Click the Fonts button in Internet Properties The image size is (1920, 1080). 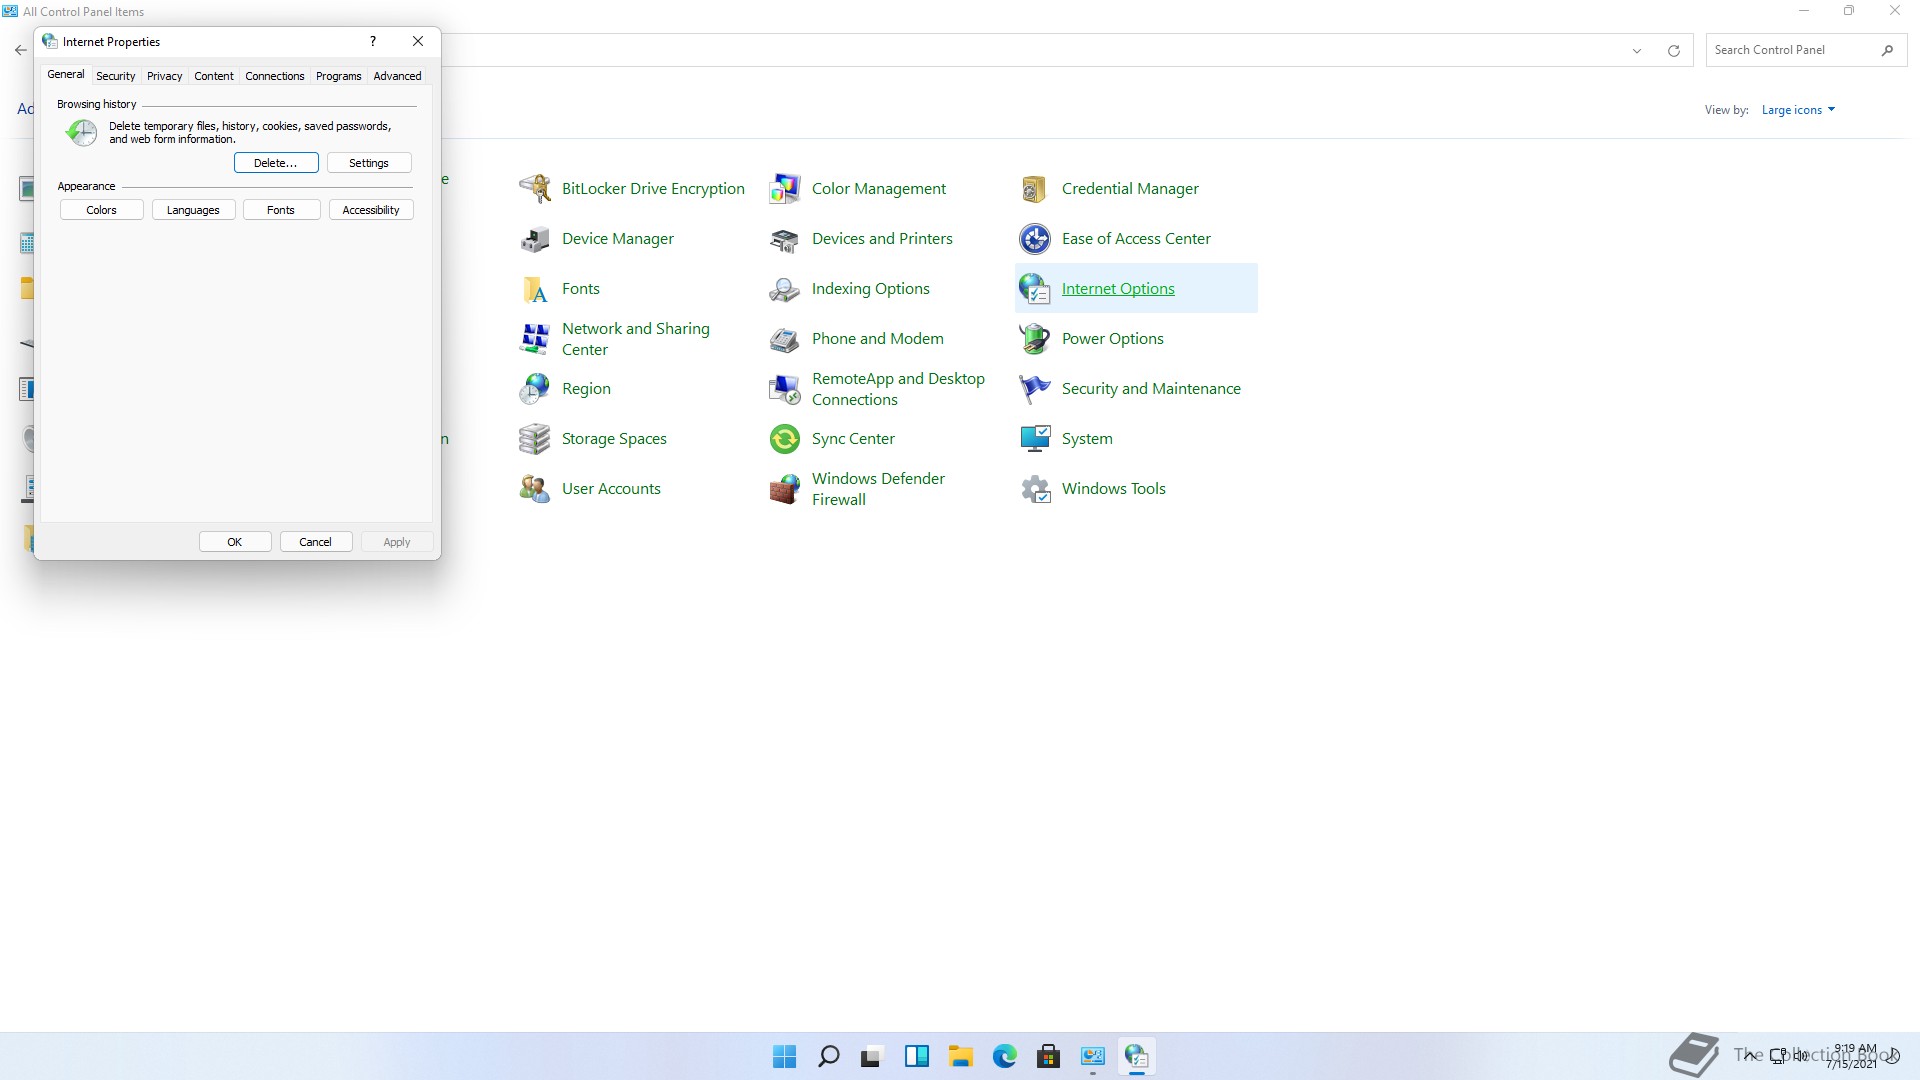[281, 210]
